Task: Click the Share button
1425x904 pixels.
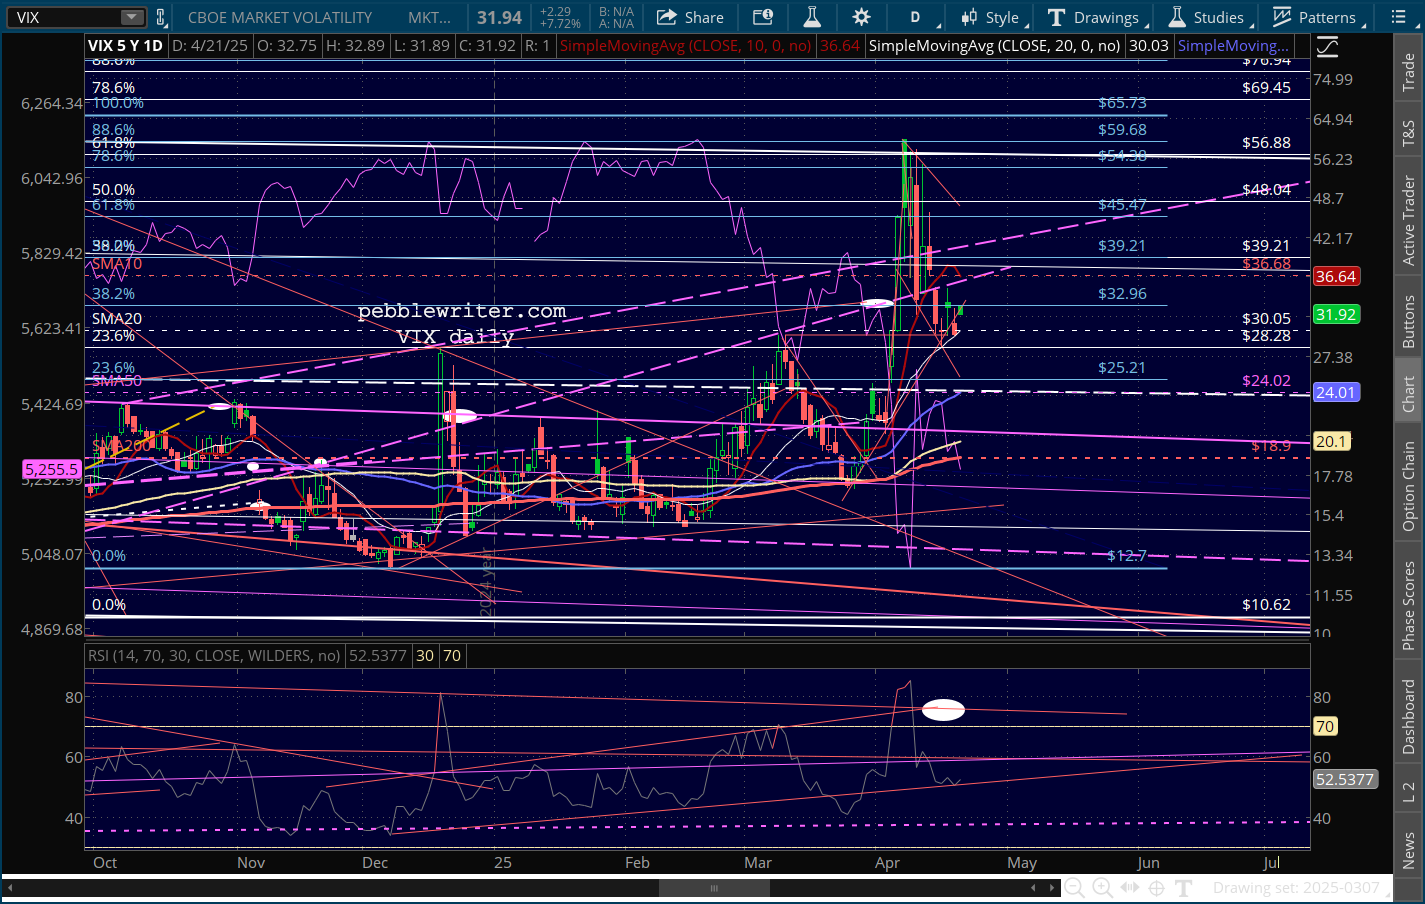Action: tap(690, 17)
